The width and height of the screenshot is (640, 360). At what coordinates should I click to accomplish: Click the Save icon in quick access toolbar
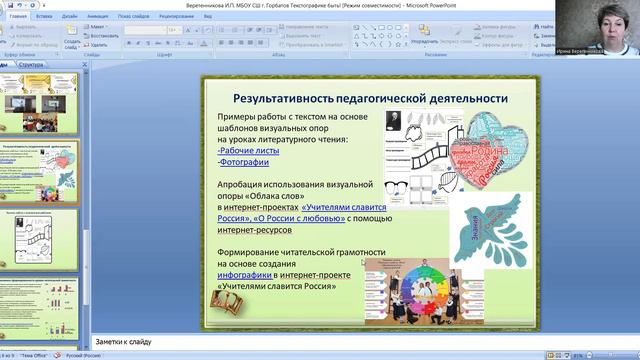[11, 5]
